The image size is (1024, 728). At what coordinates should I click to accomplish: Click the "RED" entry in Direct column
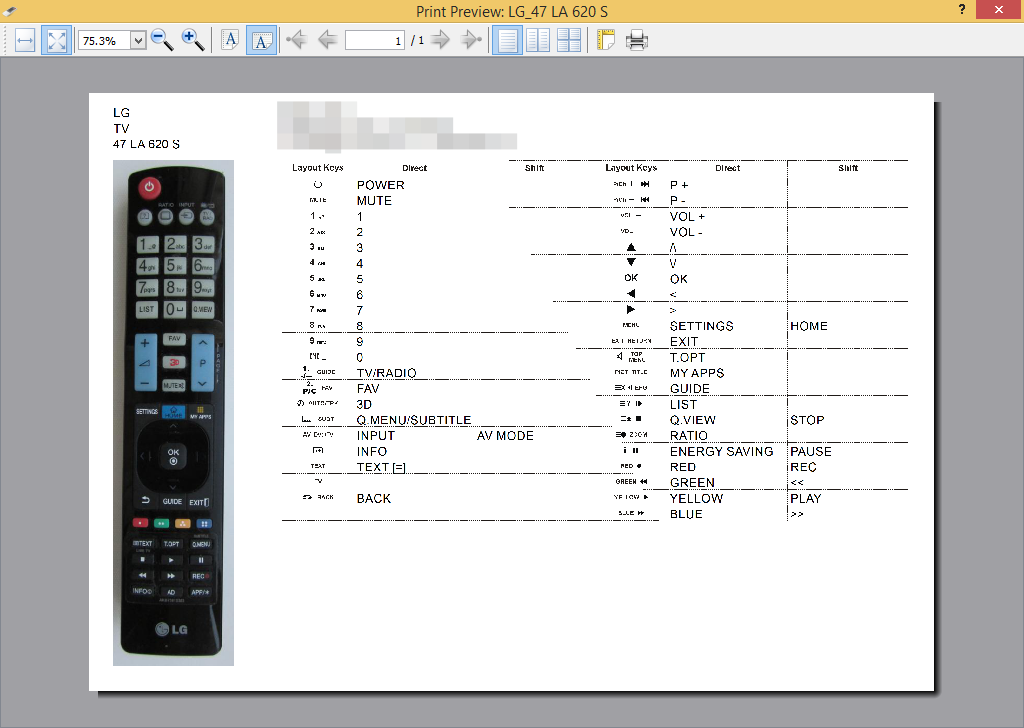pos(683,467)
